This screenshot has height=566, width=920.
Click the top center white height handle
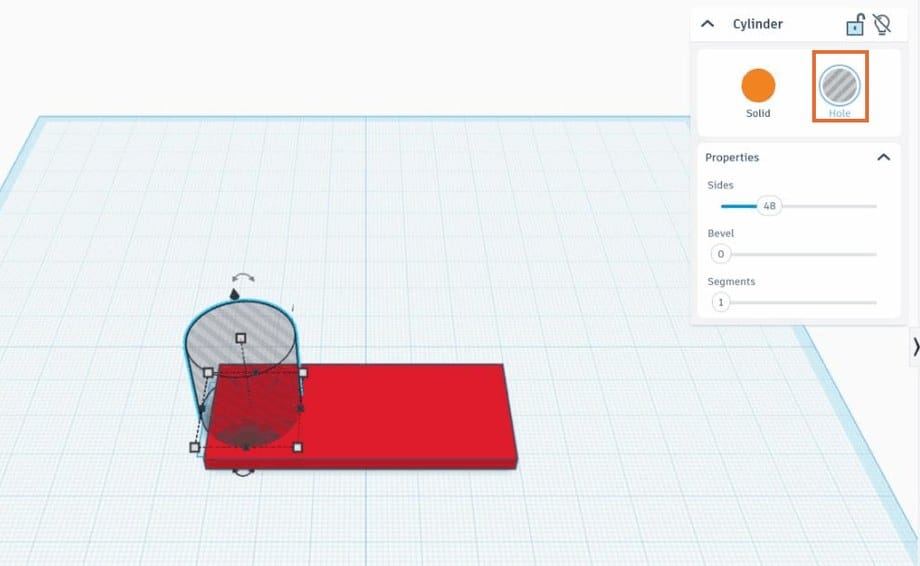[x=241, y=338]
